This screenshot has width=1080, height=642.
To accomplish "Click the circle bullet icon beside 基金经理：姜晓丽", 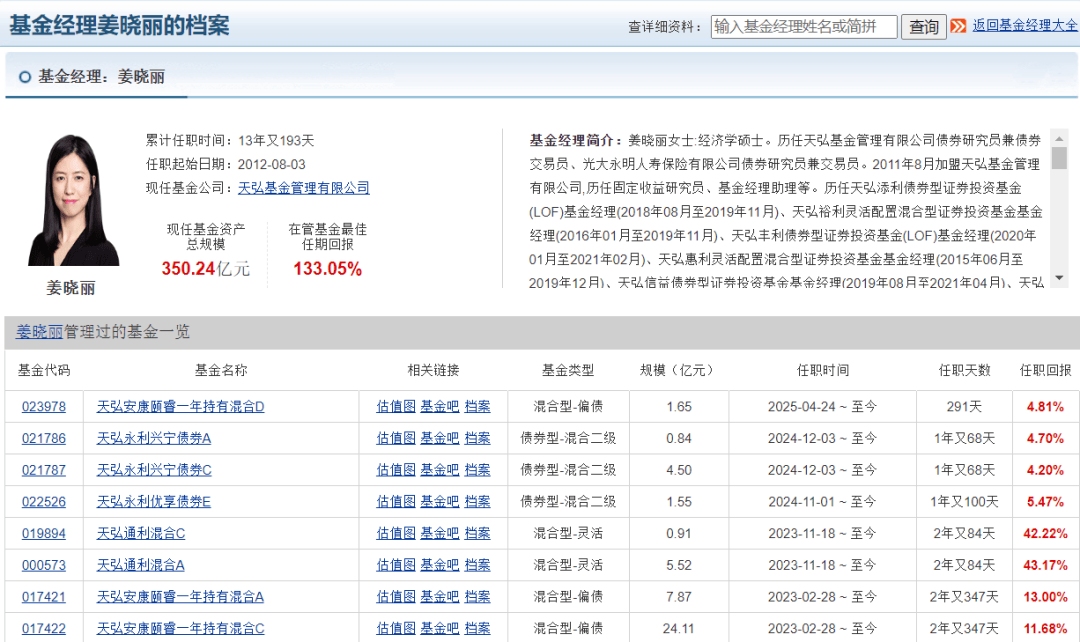I will coord(25,77).
